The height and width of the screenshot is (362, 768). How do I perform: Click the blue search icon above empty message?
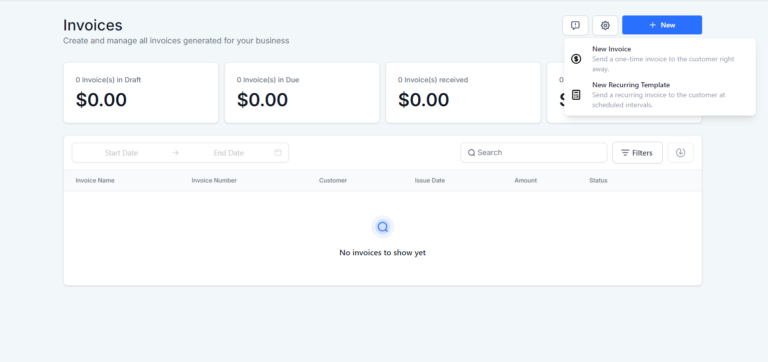click(383, 227)
